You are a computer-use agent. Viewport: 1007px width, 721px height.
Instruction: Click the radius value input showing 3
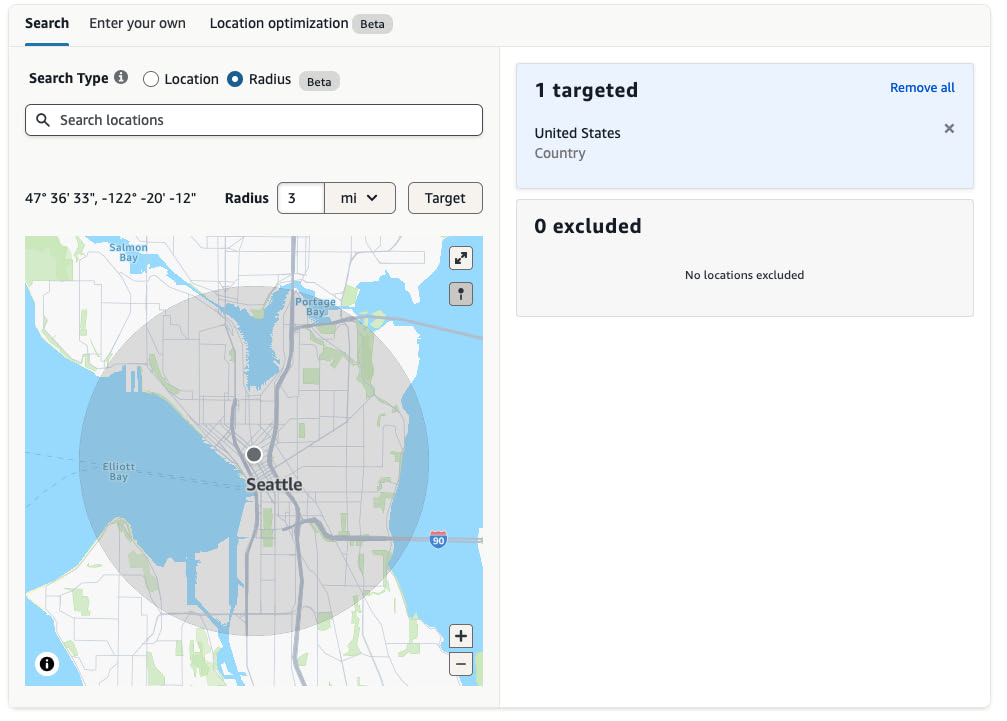pyautogui.click(x=300, y=198)
